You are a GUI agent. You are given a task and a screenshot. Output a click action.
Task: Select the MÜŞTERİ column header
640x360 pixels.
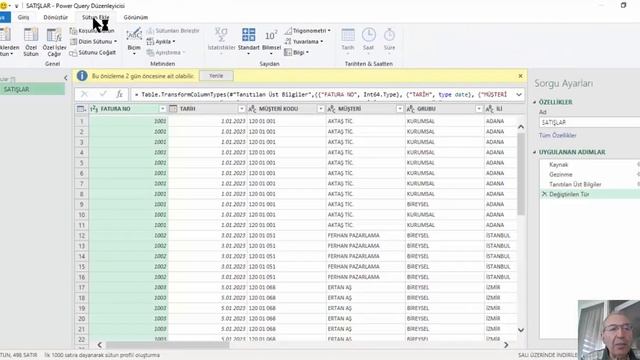click(349, 109)
